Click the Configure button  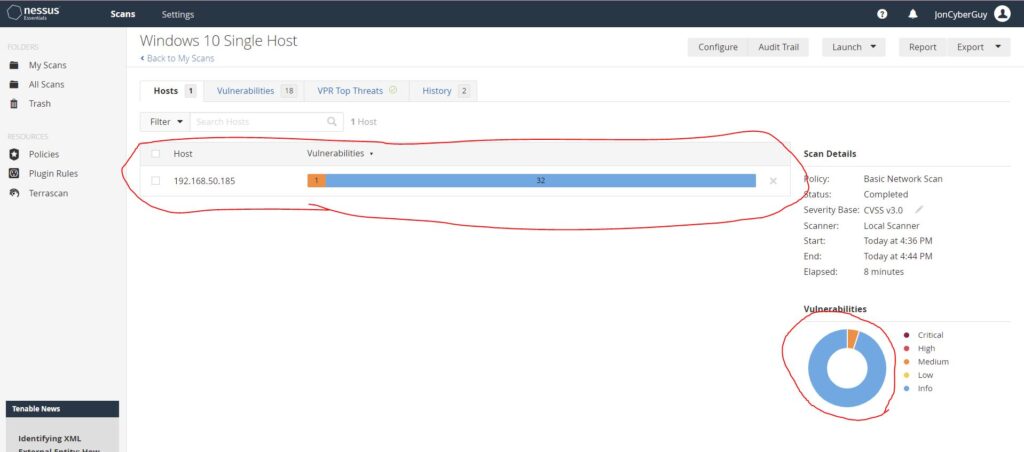point(718,47)
